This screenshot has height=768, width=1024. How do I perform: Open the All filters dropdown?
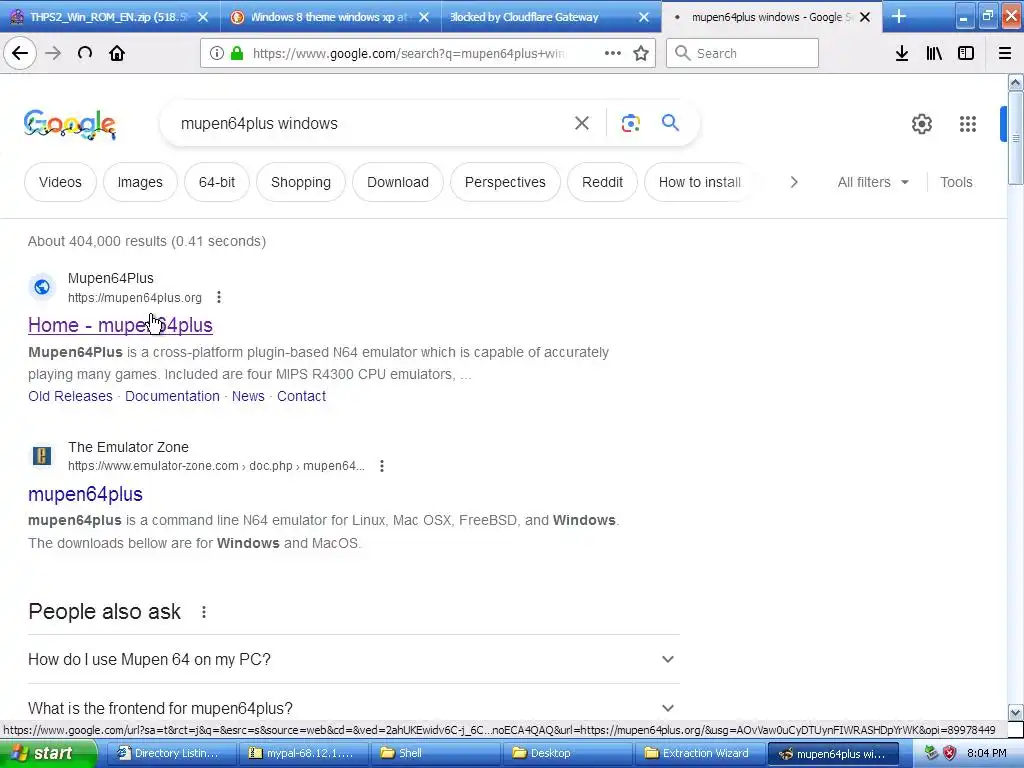click(x=873, y=182)
